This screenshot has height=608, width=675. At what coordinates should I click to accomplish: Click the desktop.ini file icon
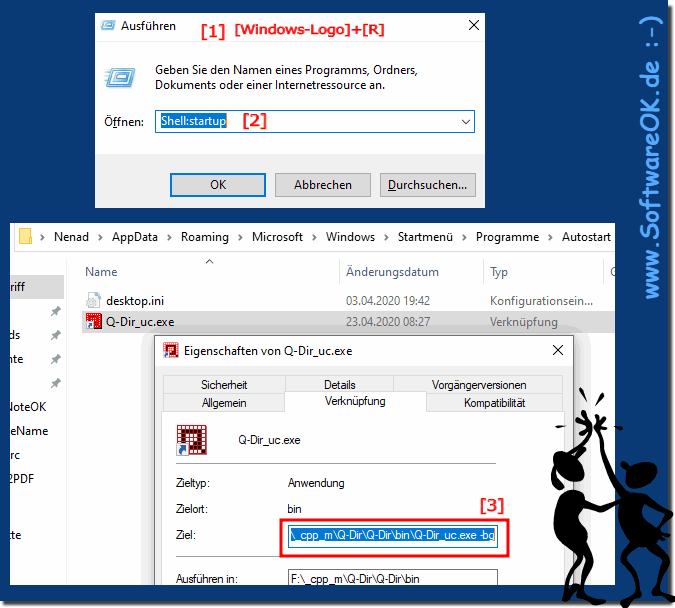pyautogui.click(x=93, y=300)
